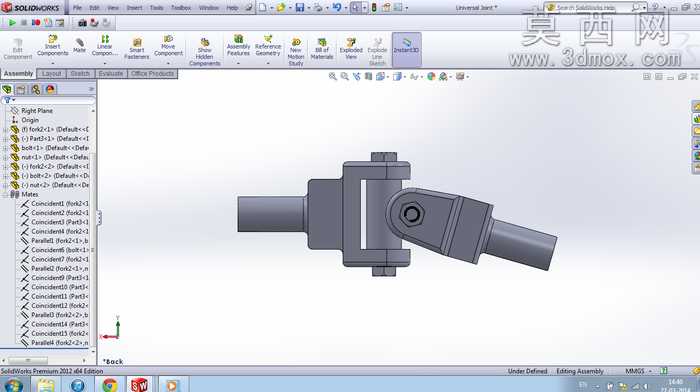Viewport: 700px width, 392px height.
Task: Click the Rebuild traffic light icon
Action: 374,8
